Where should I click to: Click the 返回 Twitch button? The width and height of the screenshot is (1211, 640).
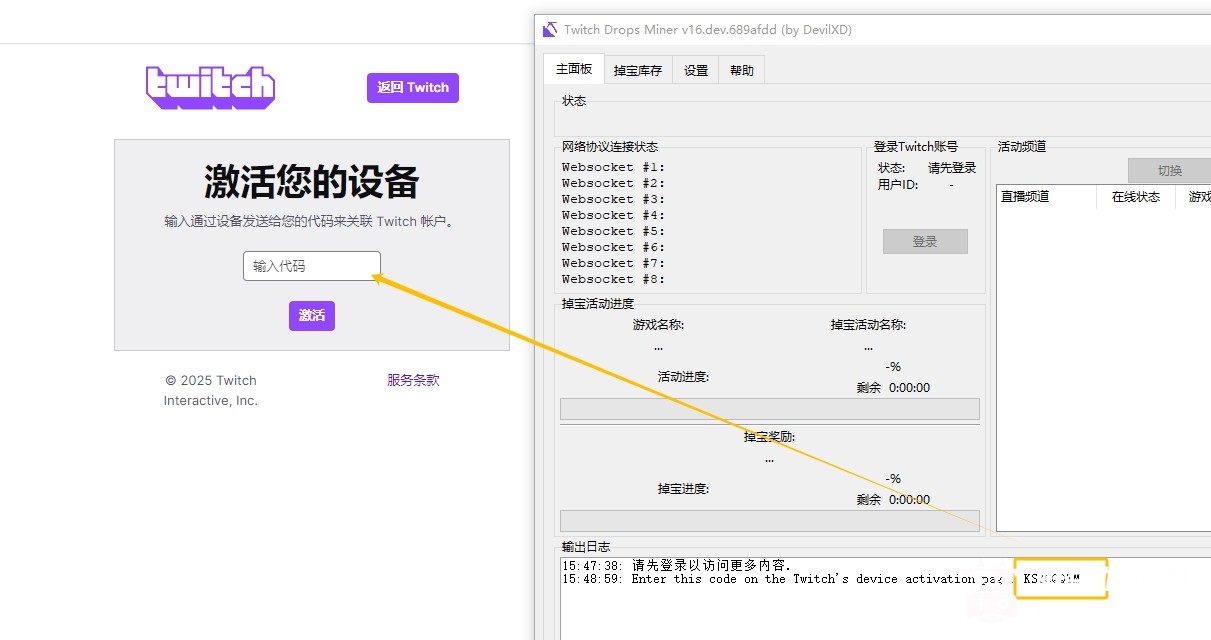413,88
